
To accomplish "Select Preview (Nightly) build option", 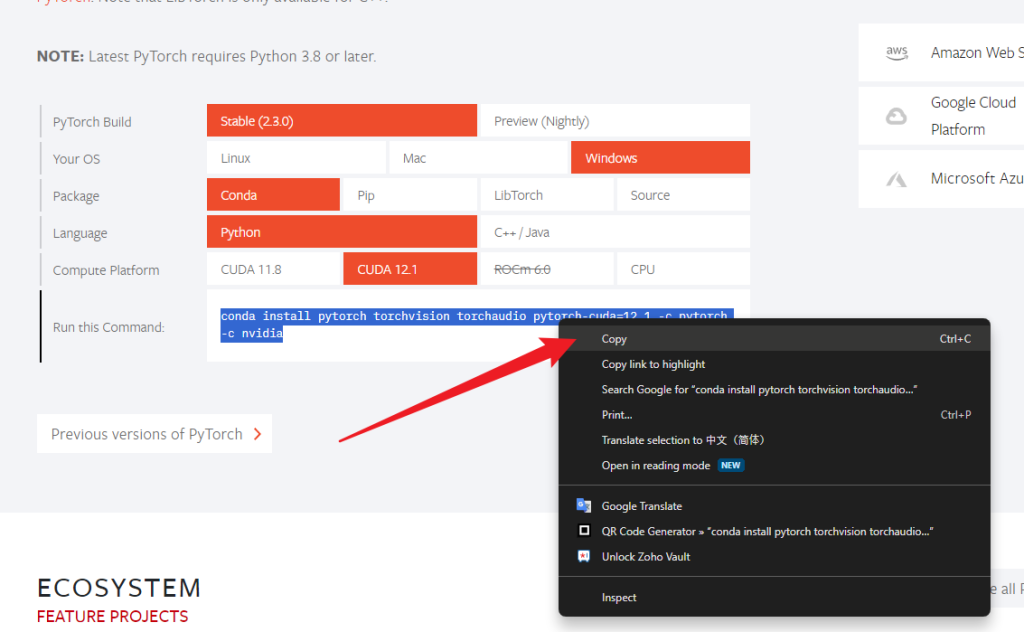I will 614,121.
